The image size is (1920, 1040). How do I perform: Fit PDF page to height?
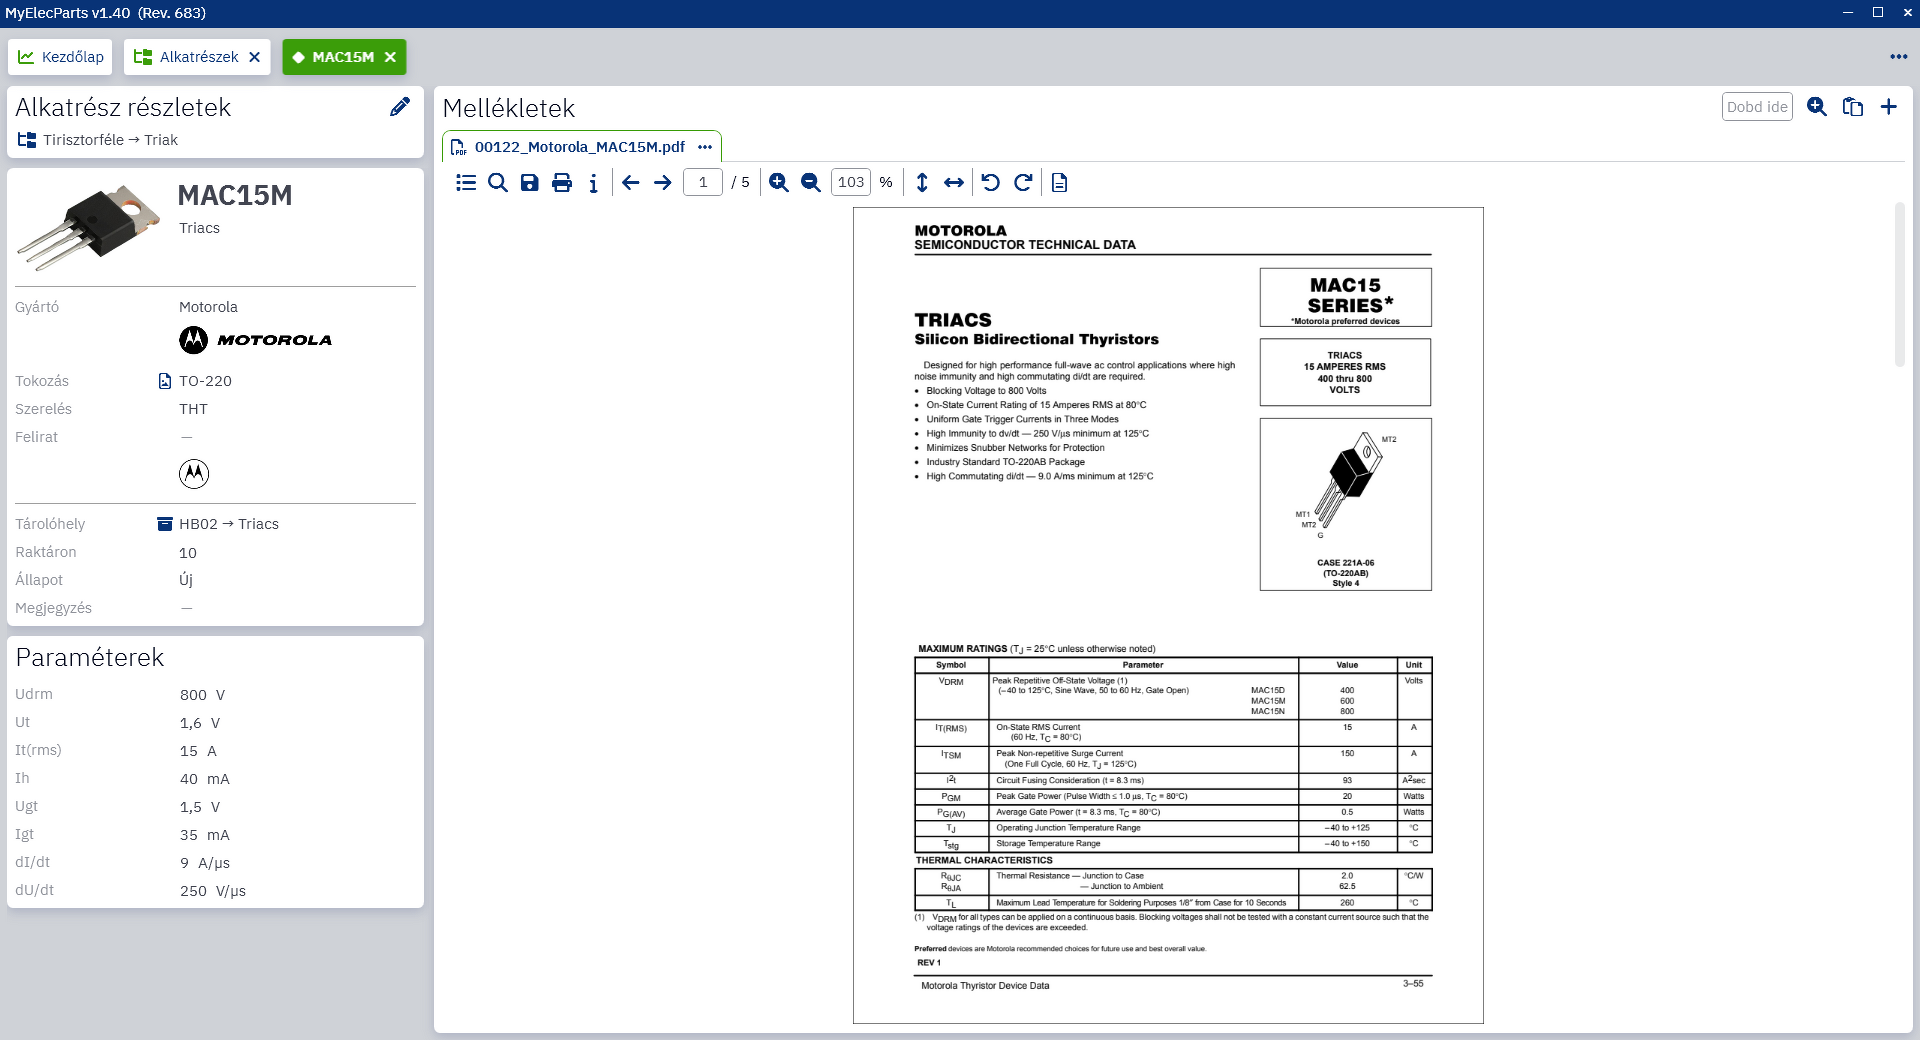(922, 182)
